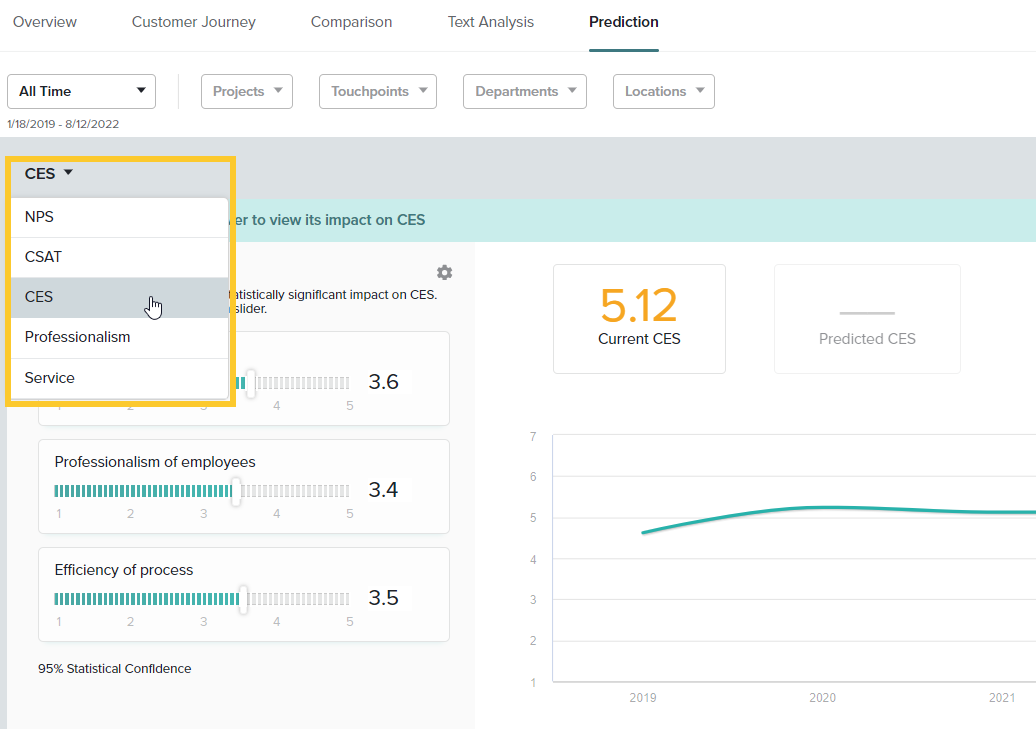1036x729 pixels.
Task: Open the settings gear icon
Action: click(x=445, y=273)
